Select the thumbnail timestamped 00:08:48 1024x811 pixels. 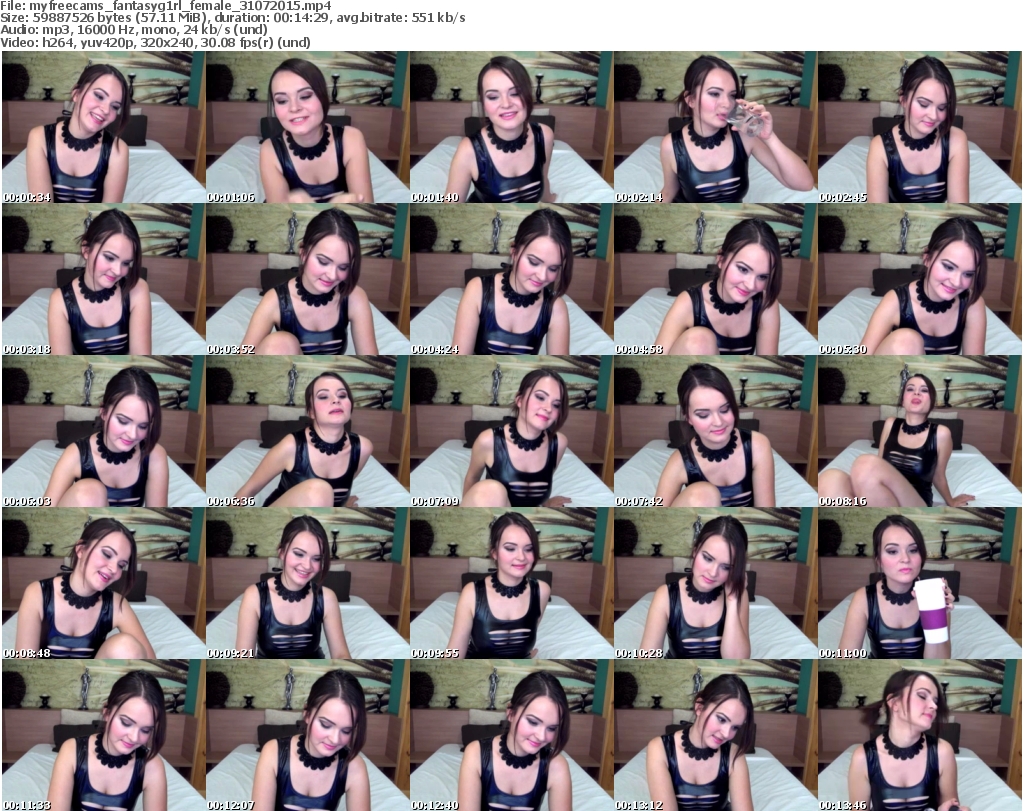click(104, 584)
